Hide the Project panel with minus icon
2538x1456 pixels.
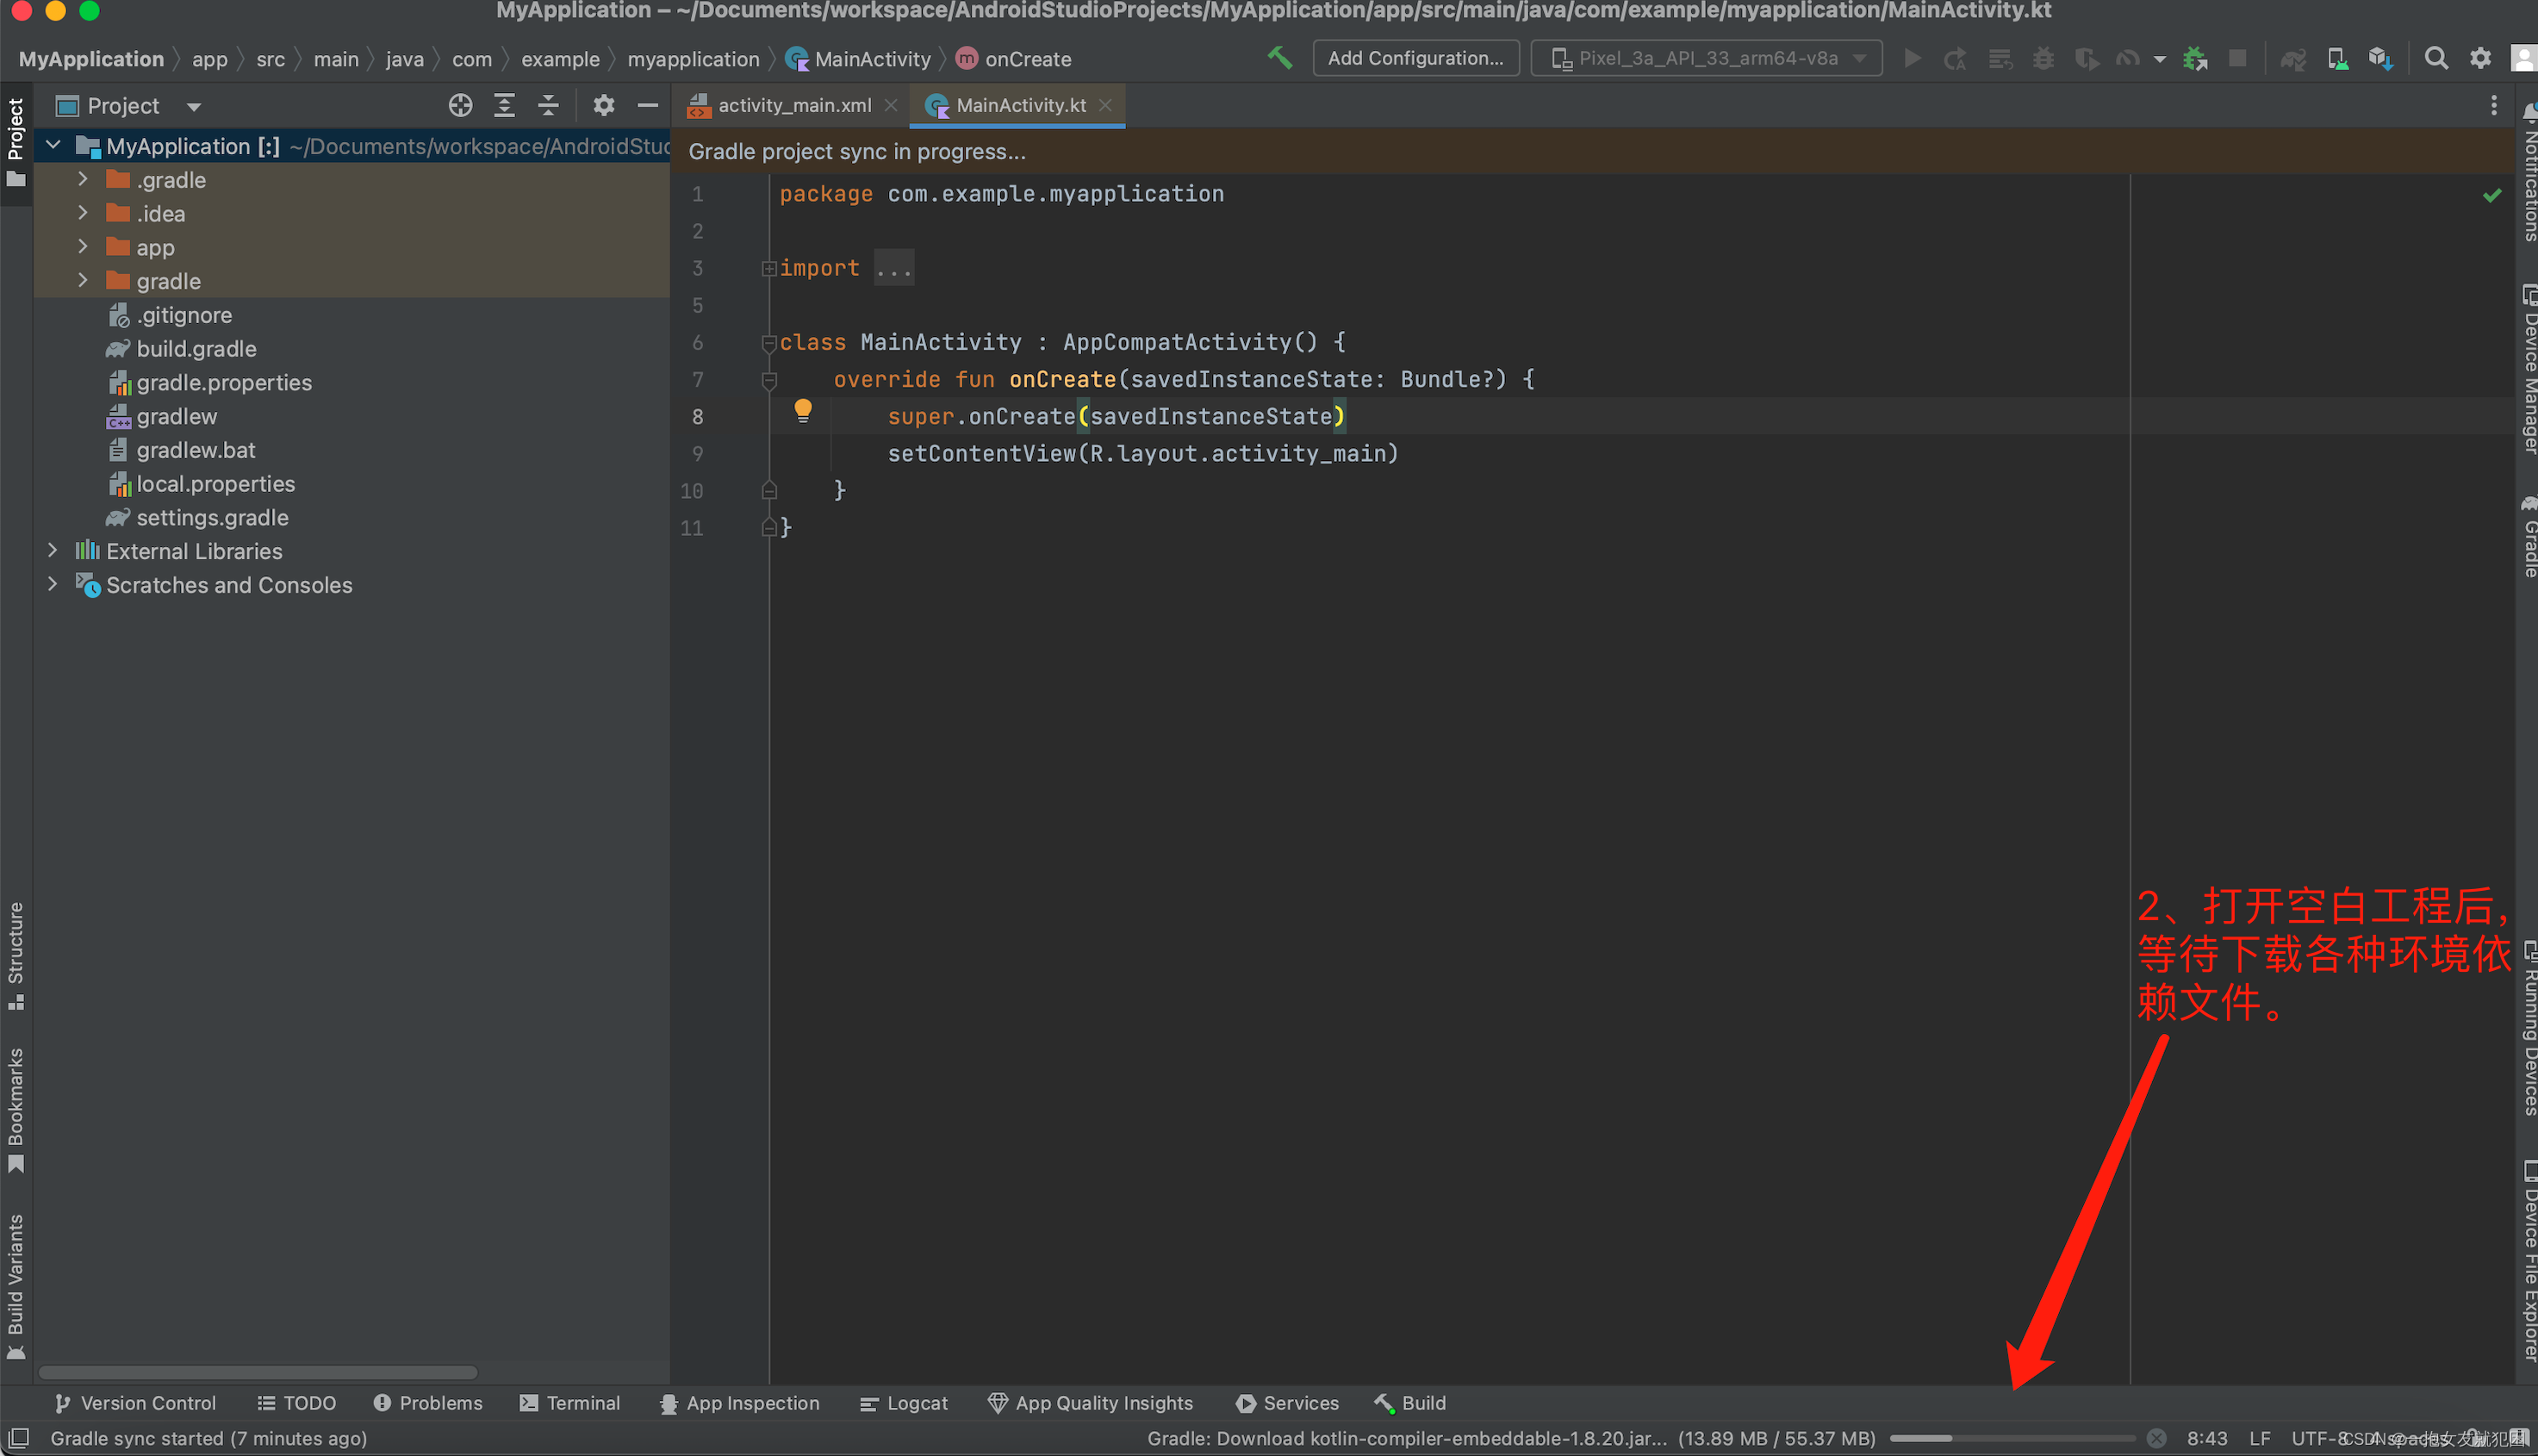tap(647, 105)
